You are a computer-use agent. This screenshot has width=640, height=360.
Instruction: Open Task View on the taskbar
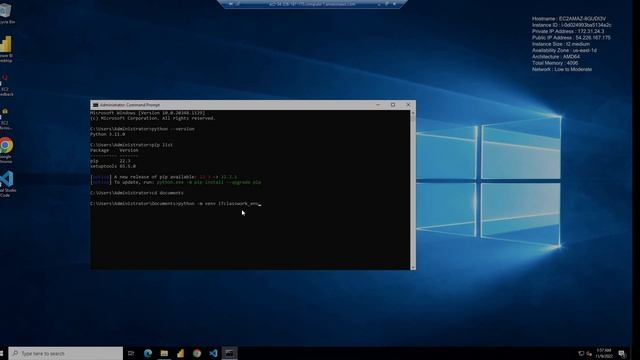pyautogui.click(x=131, y=353)
